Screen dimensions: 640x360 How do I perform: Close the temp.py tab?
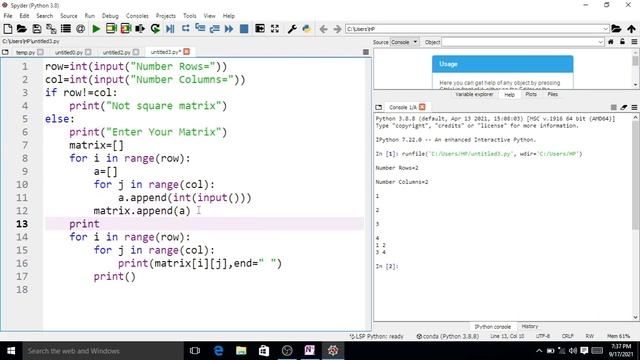[x=40, y=52]
